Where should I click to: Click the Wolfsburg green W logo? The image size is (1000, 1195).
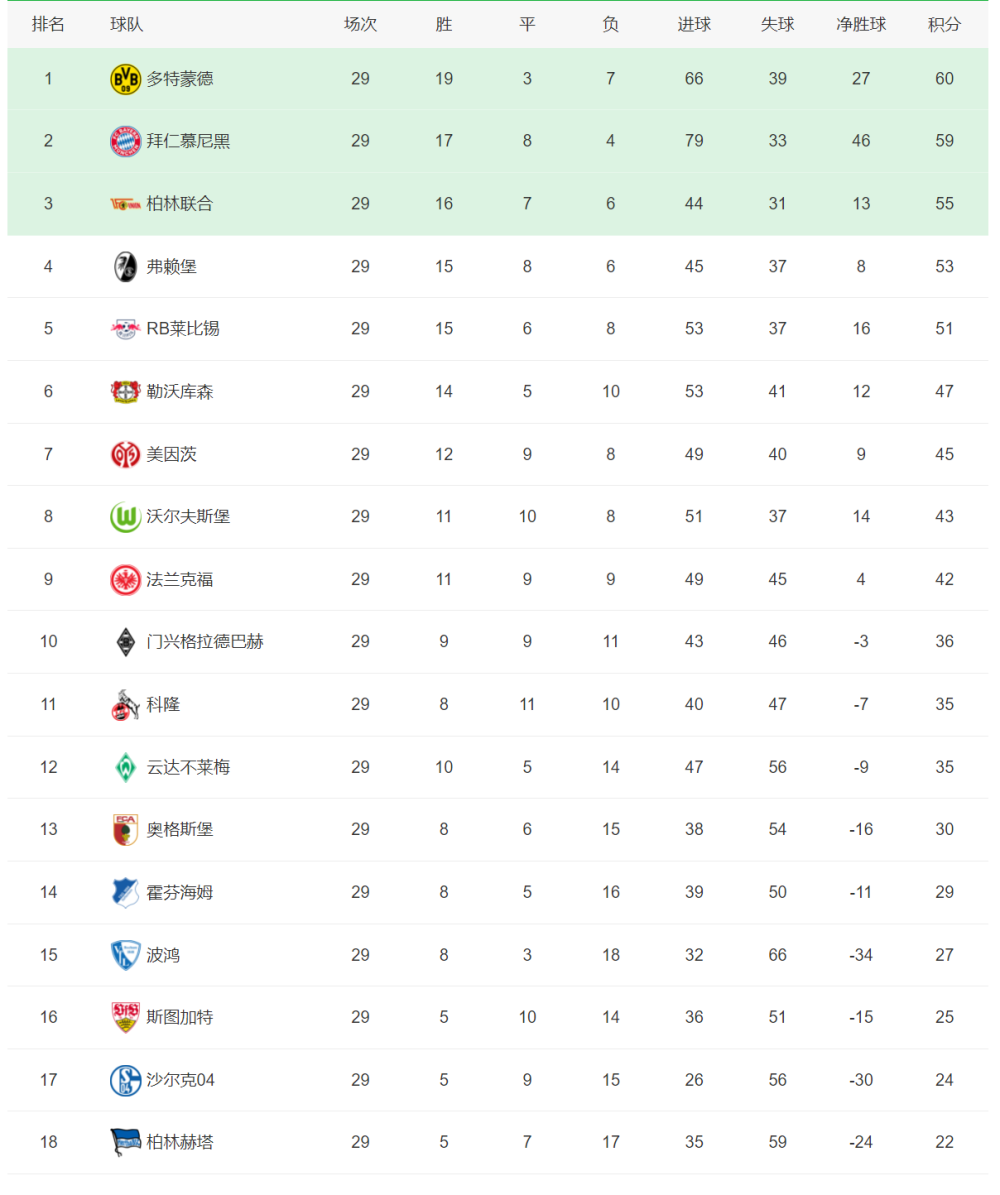coord(125,517)
